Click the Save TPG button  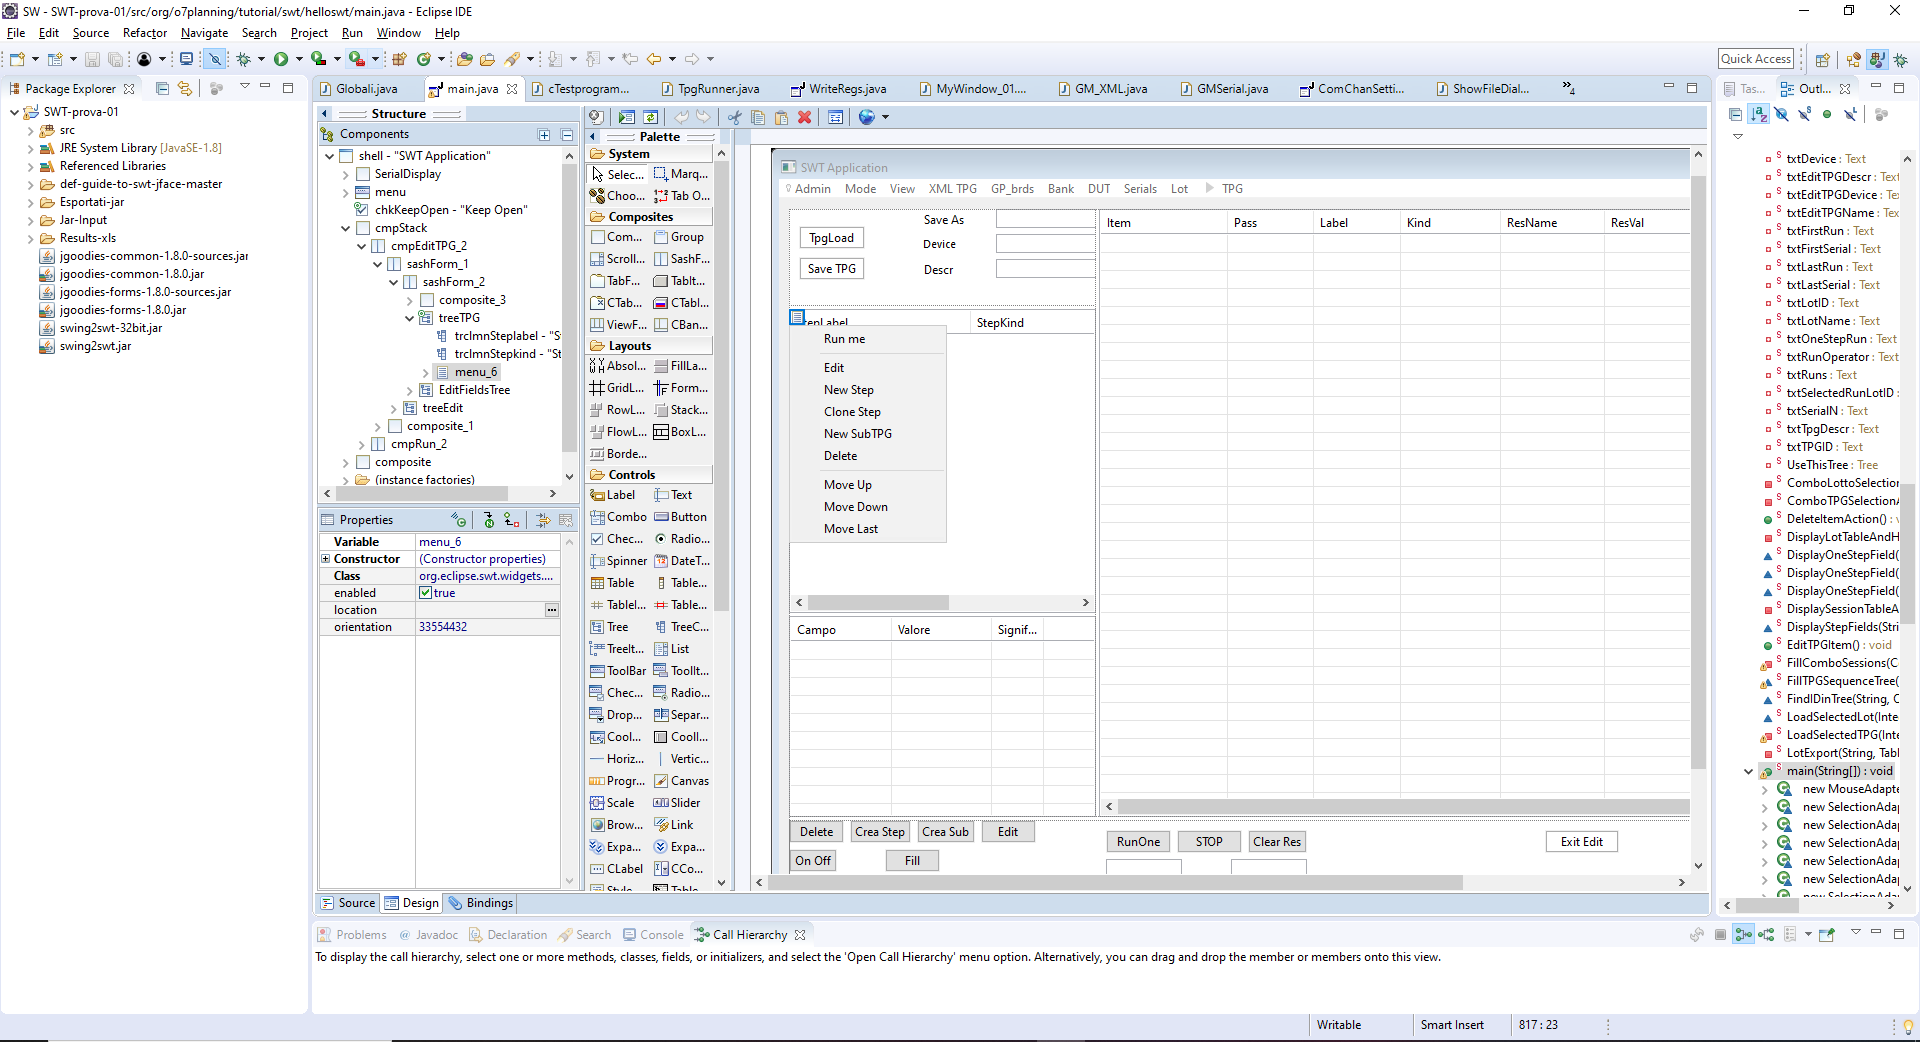click(832, 269)
